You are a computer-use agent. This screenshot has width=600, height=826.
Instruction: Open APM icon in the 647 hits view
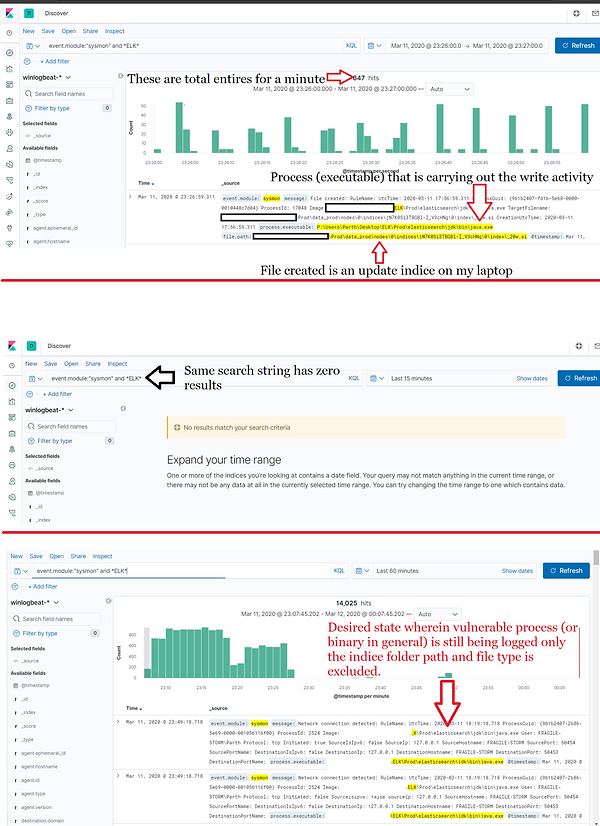[9, 180]
